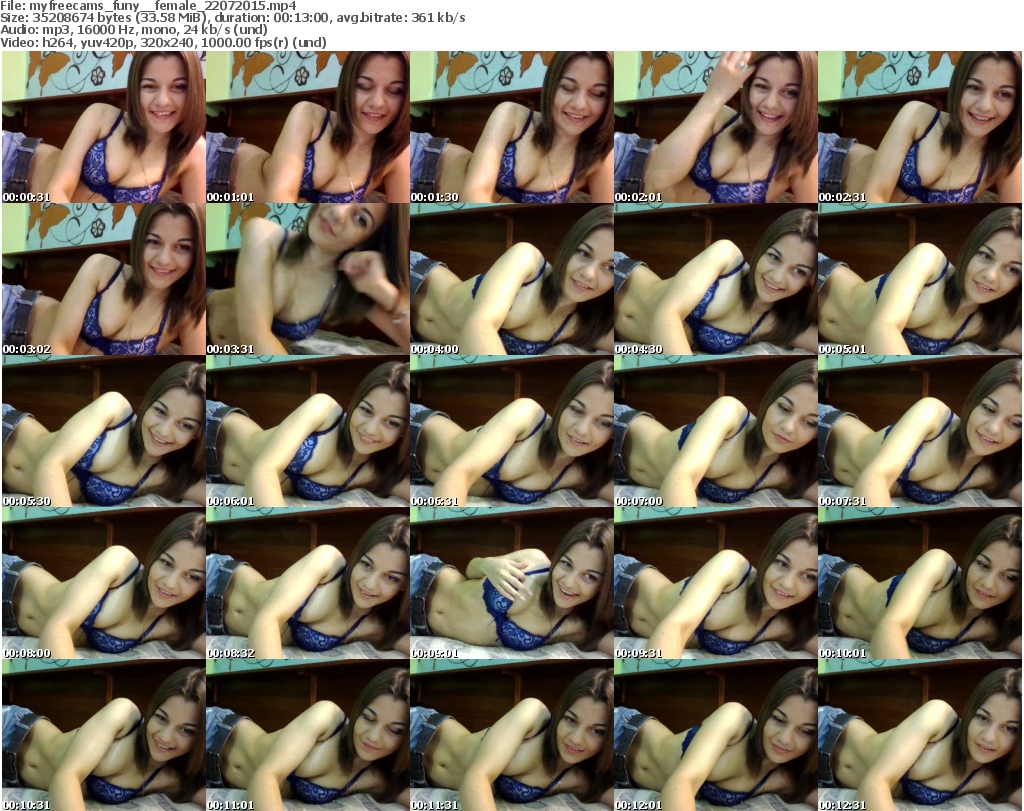Pick the thumbnail stamped 00:07:00
1024x811 pixels.
click(x=716, y=431)
